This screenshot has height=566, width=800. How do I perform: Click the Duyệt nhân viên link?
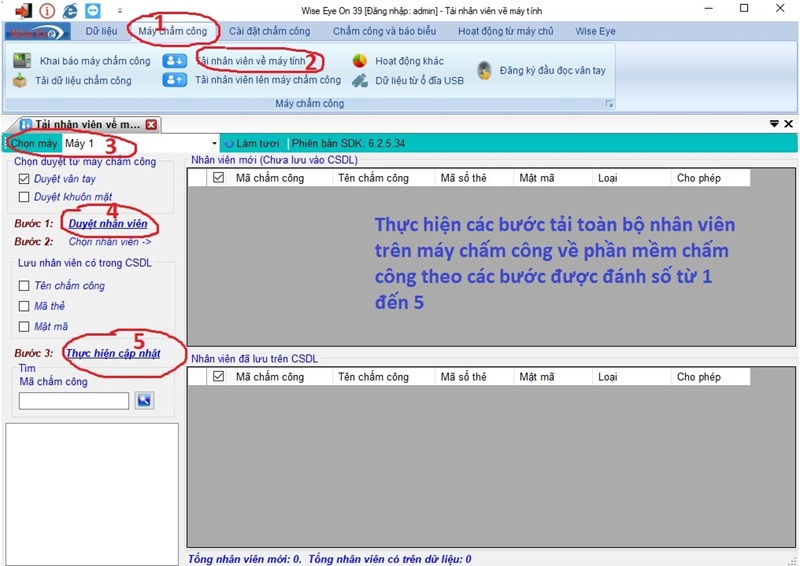coord(108,223)
